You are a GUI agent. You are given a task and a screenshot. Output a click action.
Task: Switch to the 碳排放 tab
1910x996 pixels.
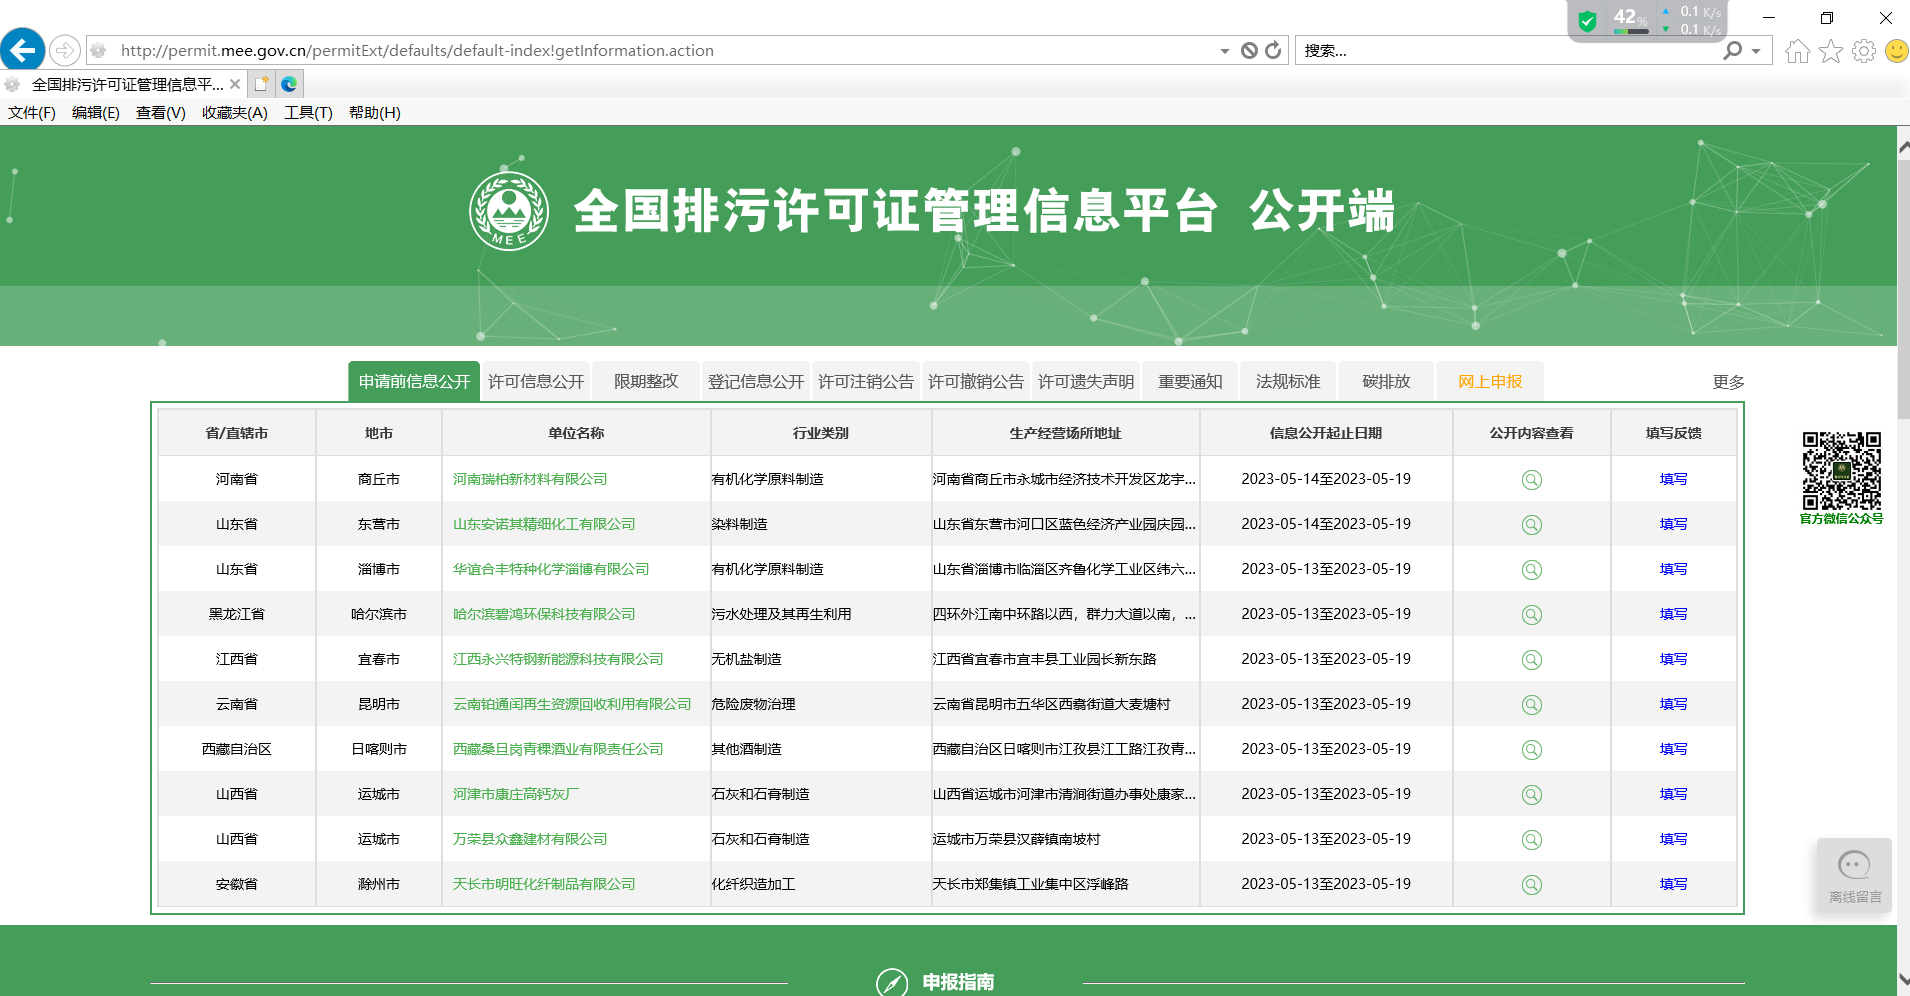point(1386,381)
